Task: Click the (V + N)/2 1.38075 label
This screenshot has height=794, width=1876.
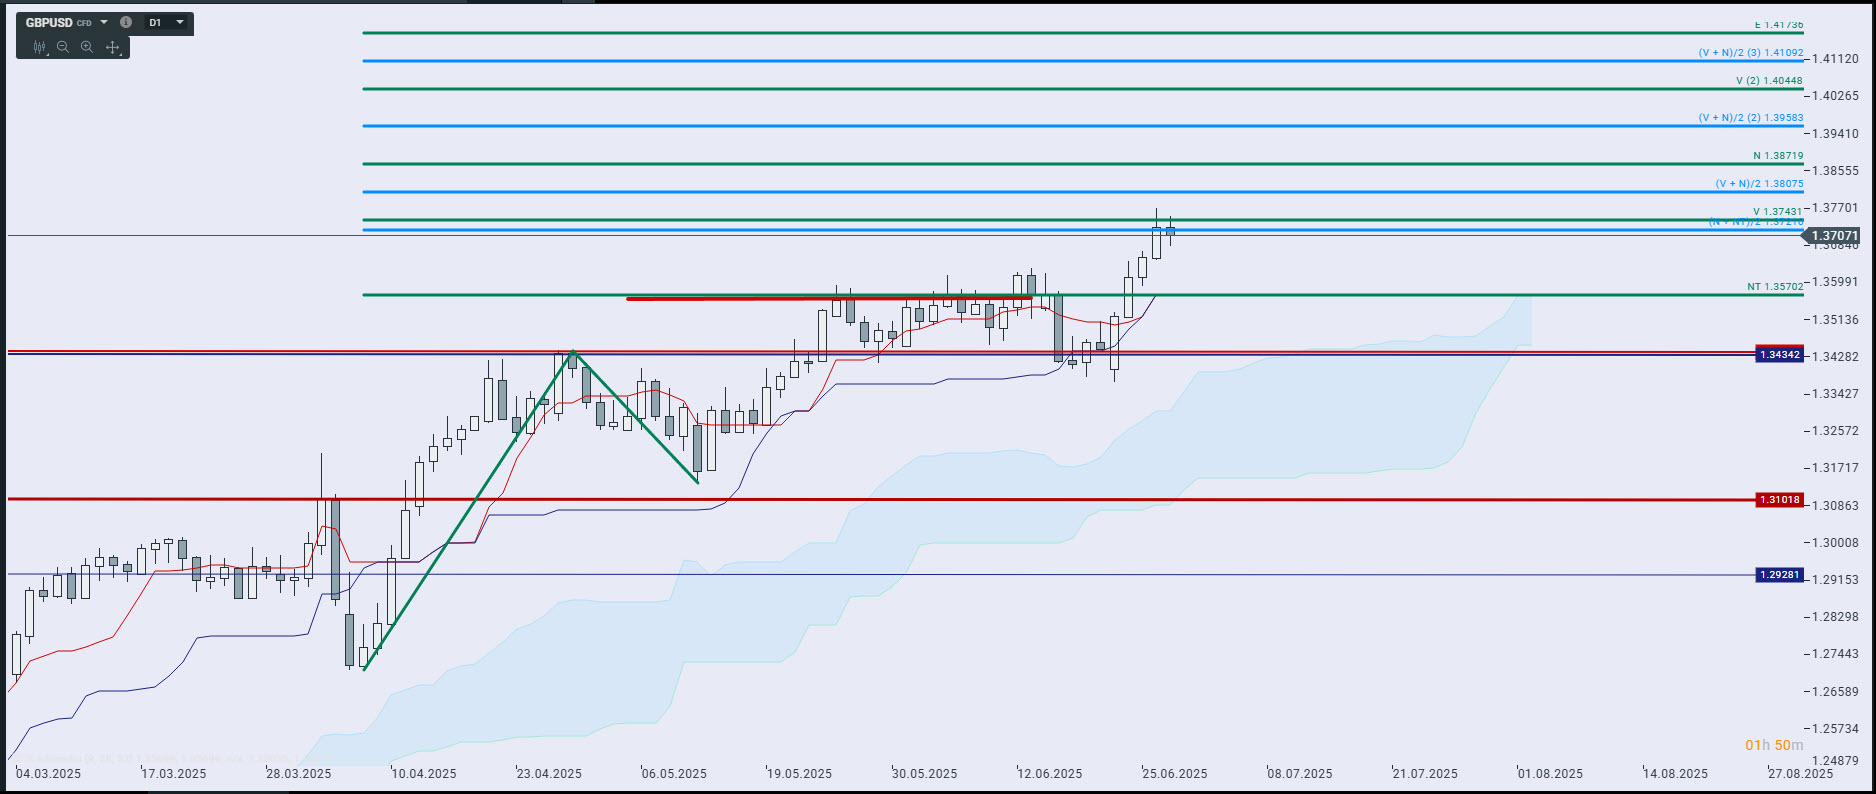Action: click(x=1760, y=184)
